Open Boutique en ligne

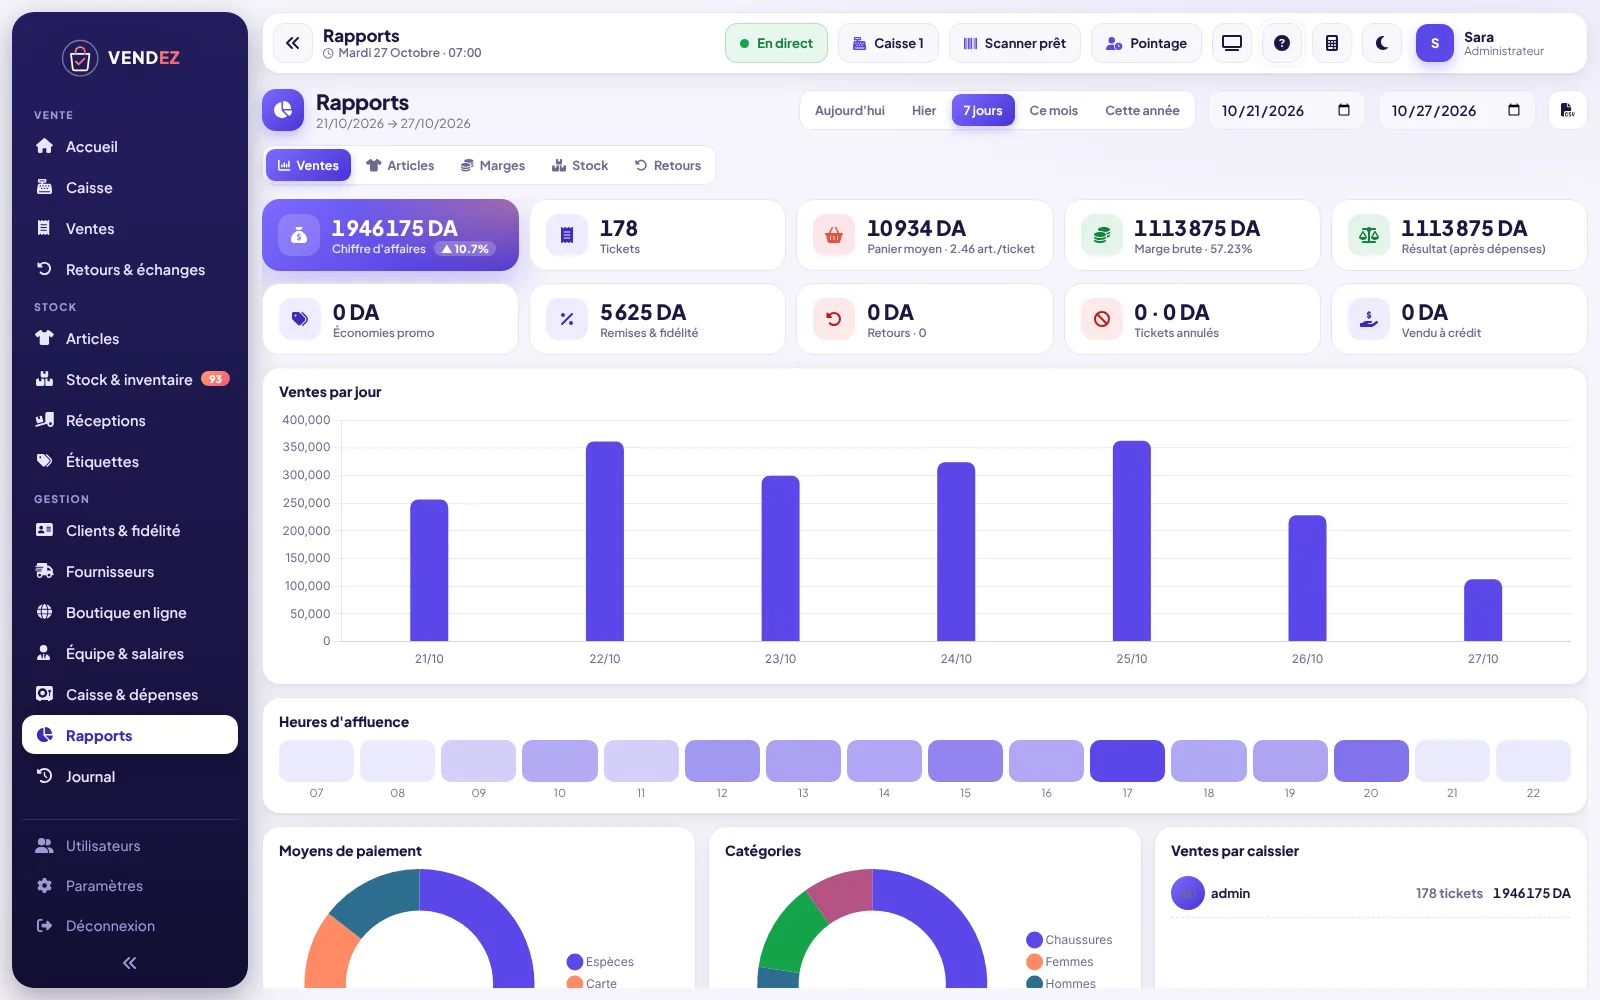coord(130,613)
